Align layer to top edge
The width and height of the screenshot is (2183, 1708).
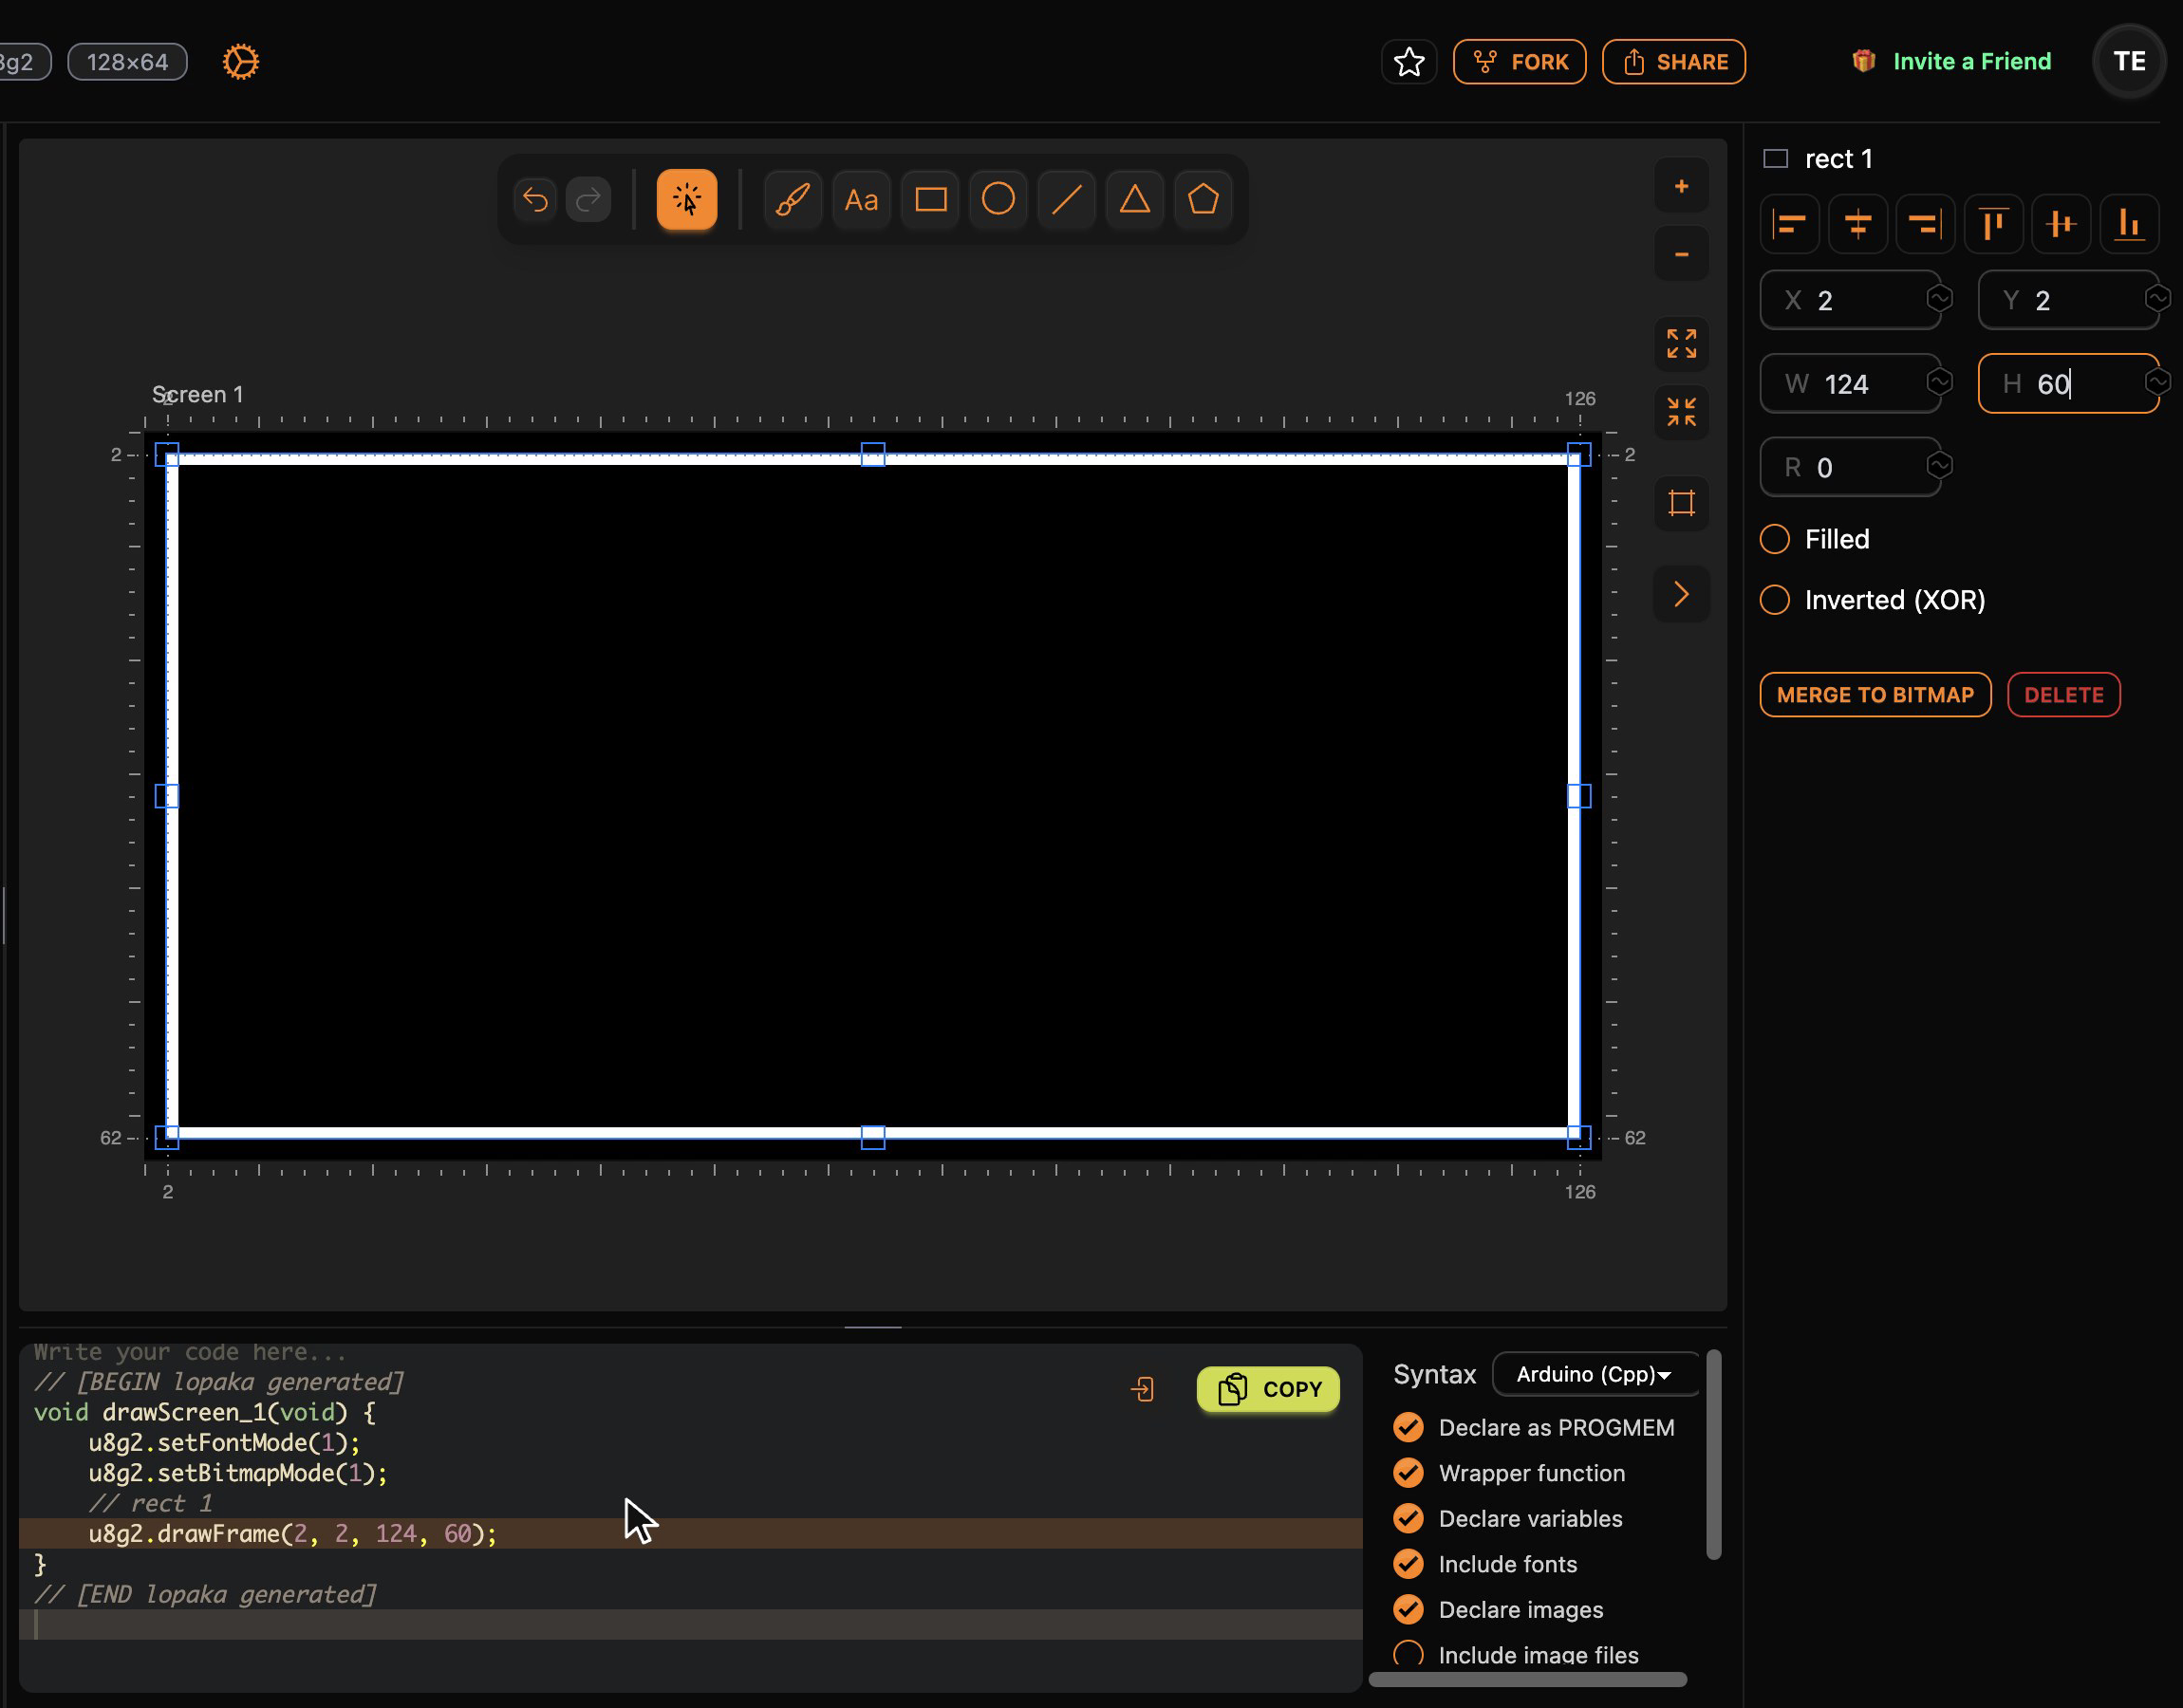tap(1994, 224)
